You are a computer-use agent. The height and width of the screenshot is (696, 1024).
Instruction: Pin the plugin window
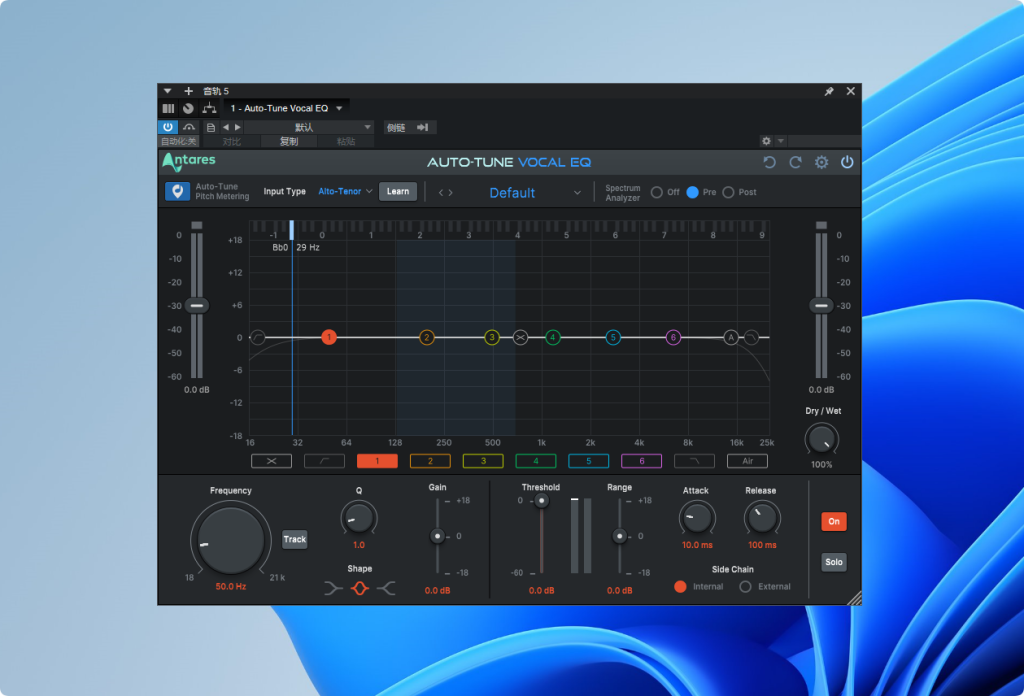pos(829,91)
